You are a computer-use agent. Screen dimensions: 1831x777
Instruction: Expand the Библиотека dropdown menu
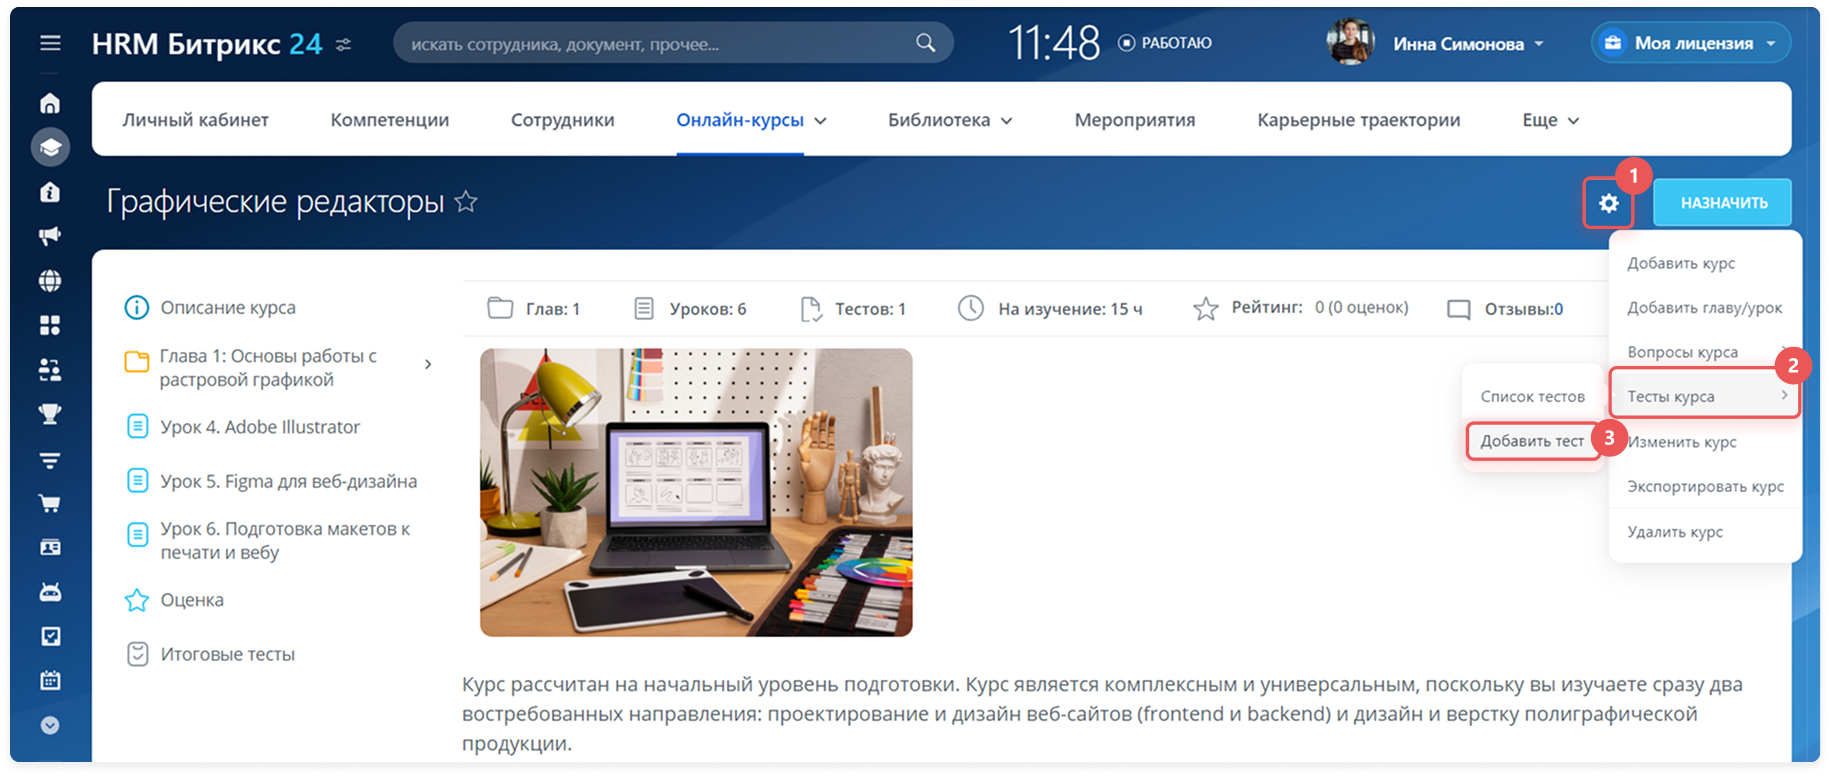(x=949, y=120)
